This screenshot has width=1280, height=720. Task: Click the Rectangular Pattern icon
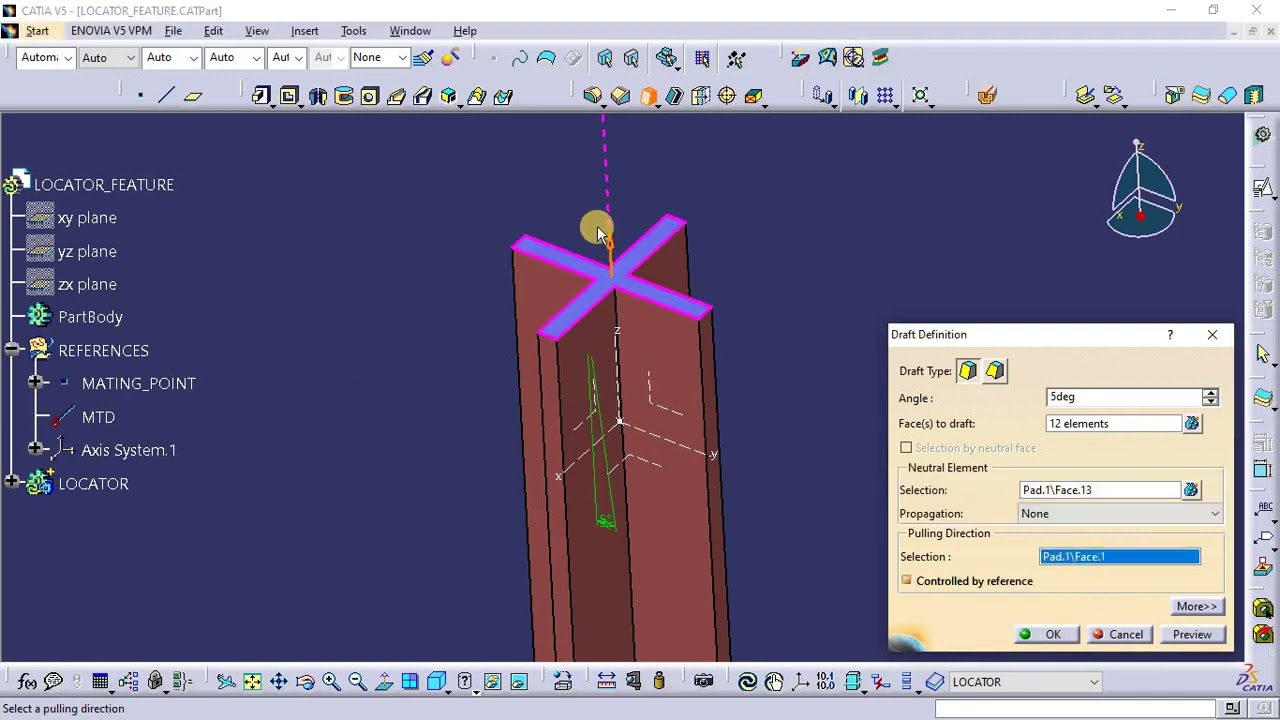[x=885, y=96]
